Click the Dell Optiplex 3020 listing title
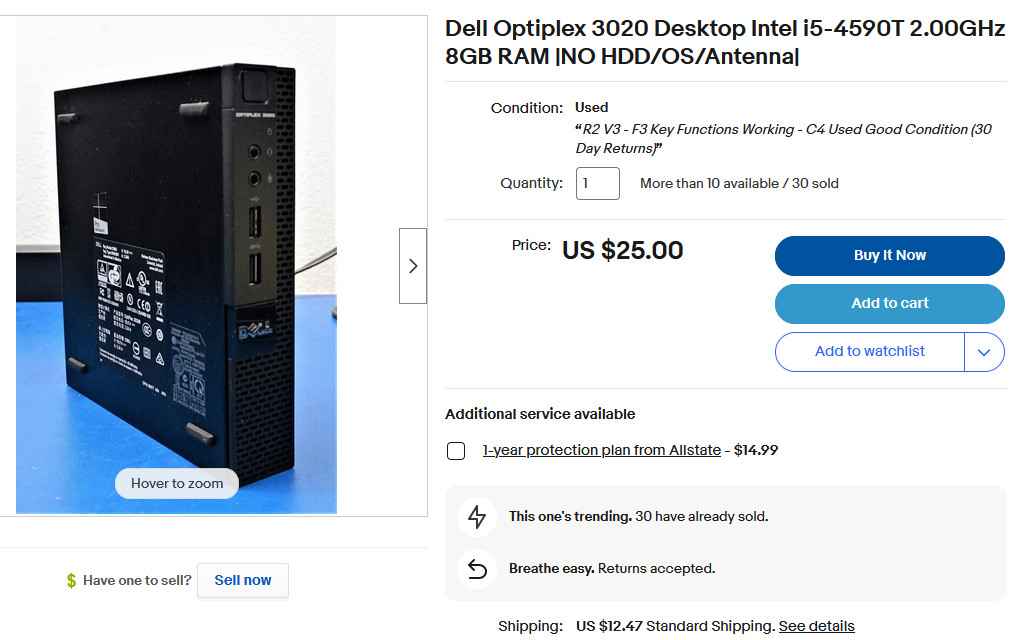 point(725,43)
